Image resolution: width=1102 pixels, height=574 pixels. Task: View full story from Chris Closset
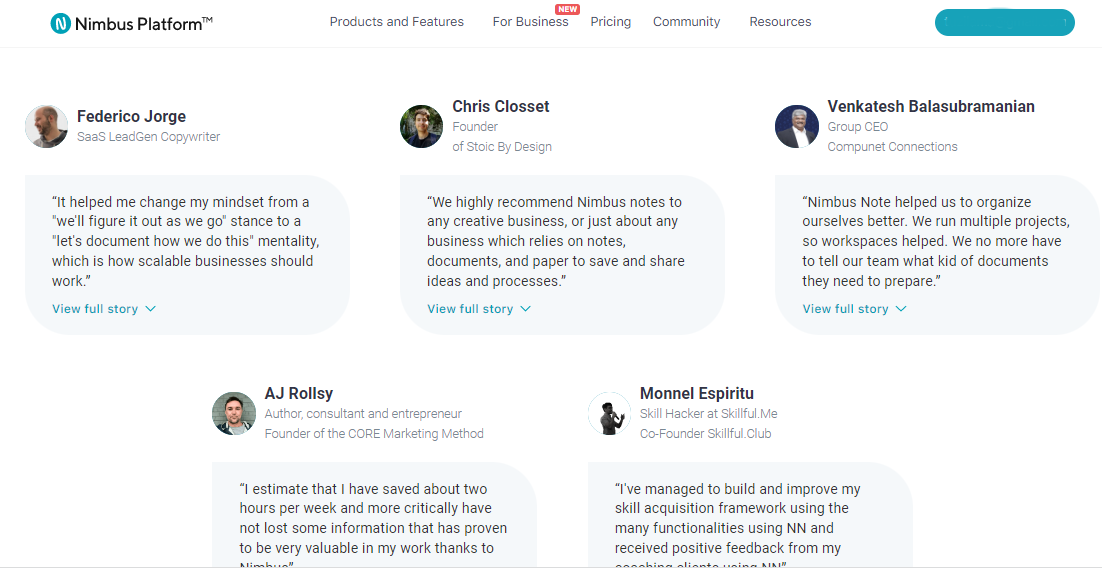tap(470, 308)
